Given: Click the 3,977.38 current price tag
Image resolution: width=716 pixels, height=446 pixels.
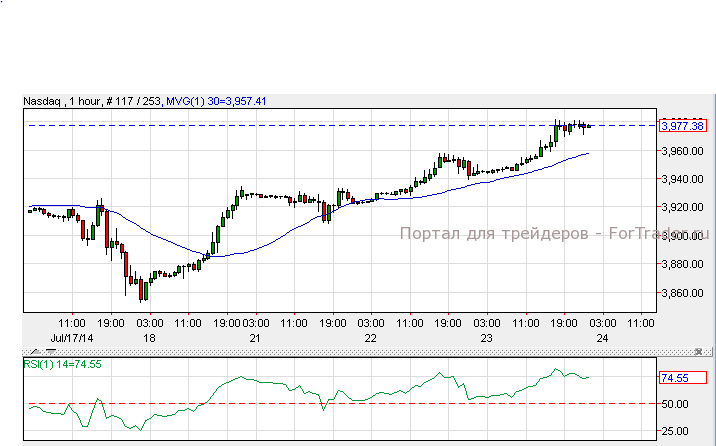Looking at the screenshot, I should [x=683, y=126].
